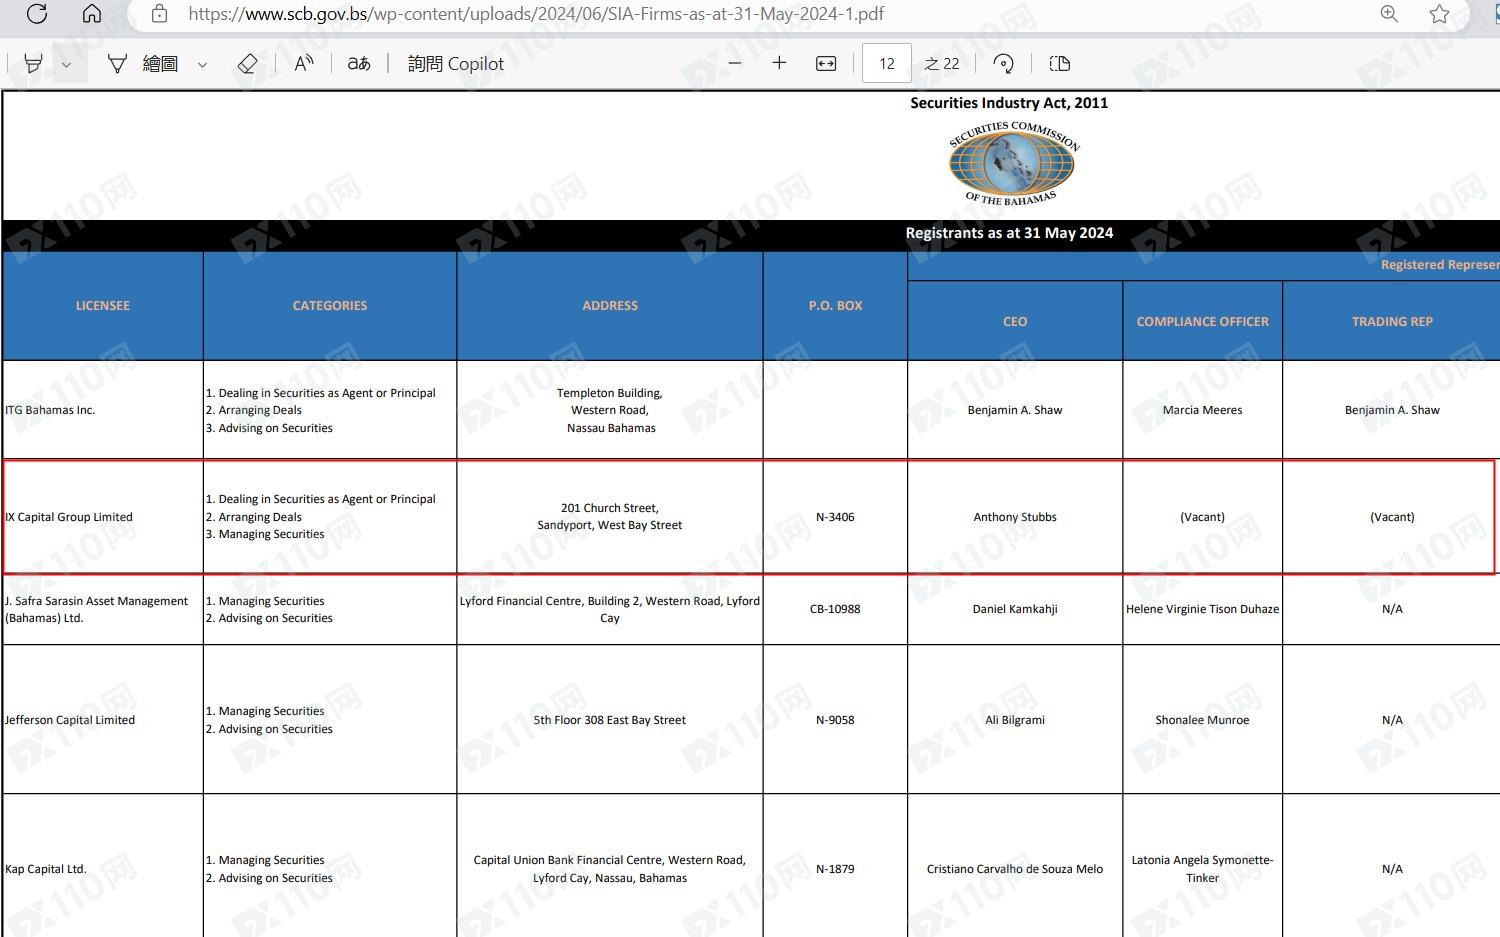Image resolution: width=1500 pixels, height=937 pixels.
Task: Open the translate tool
Action: [359, 64]
